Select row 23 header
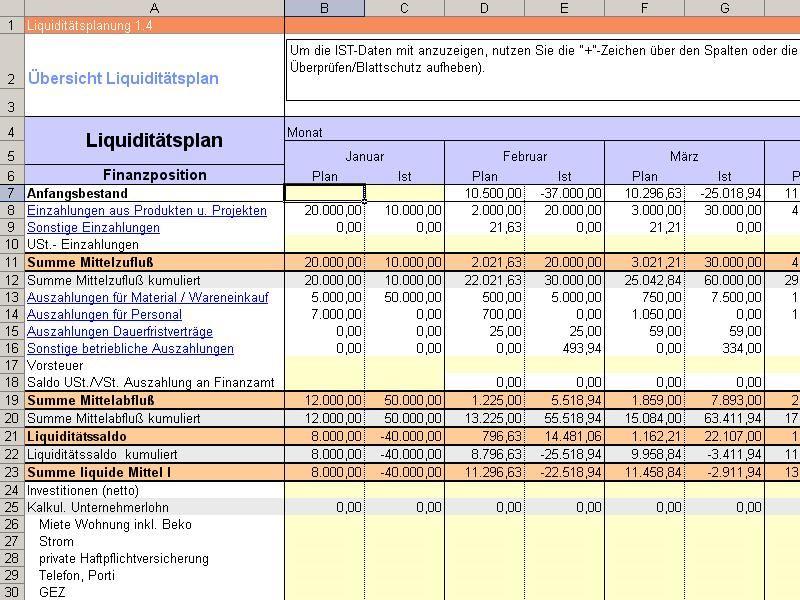This screenshot has height=600, width=800. (x=12, y=472)
